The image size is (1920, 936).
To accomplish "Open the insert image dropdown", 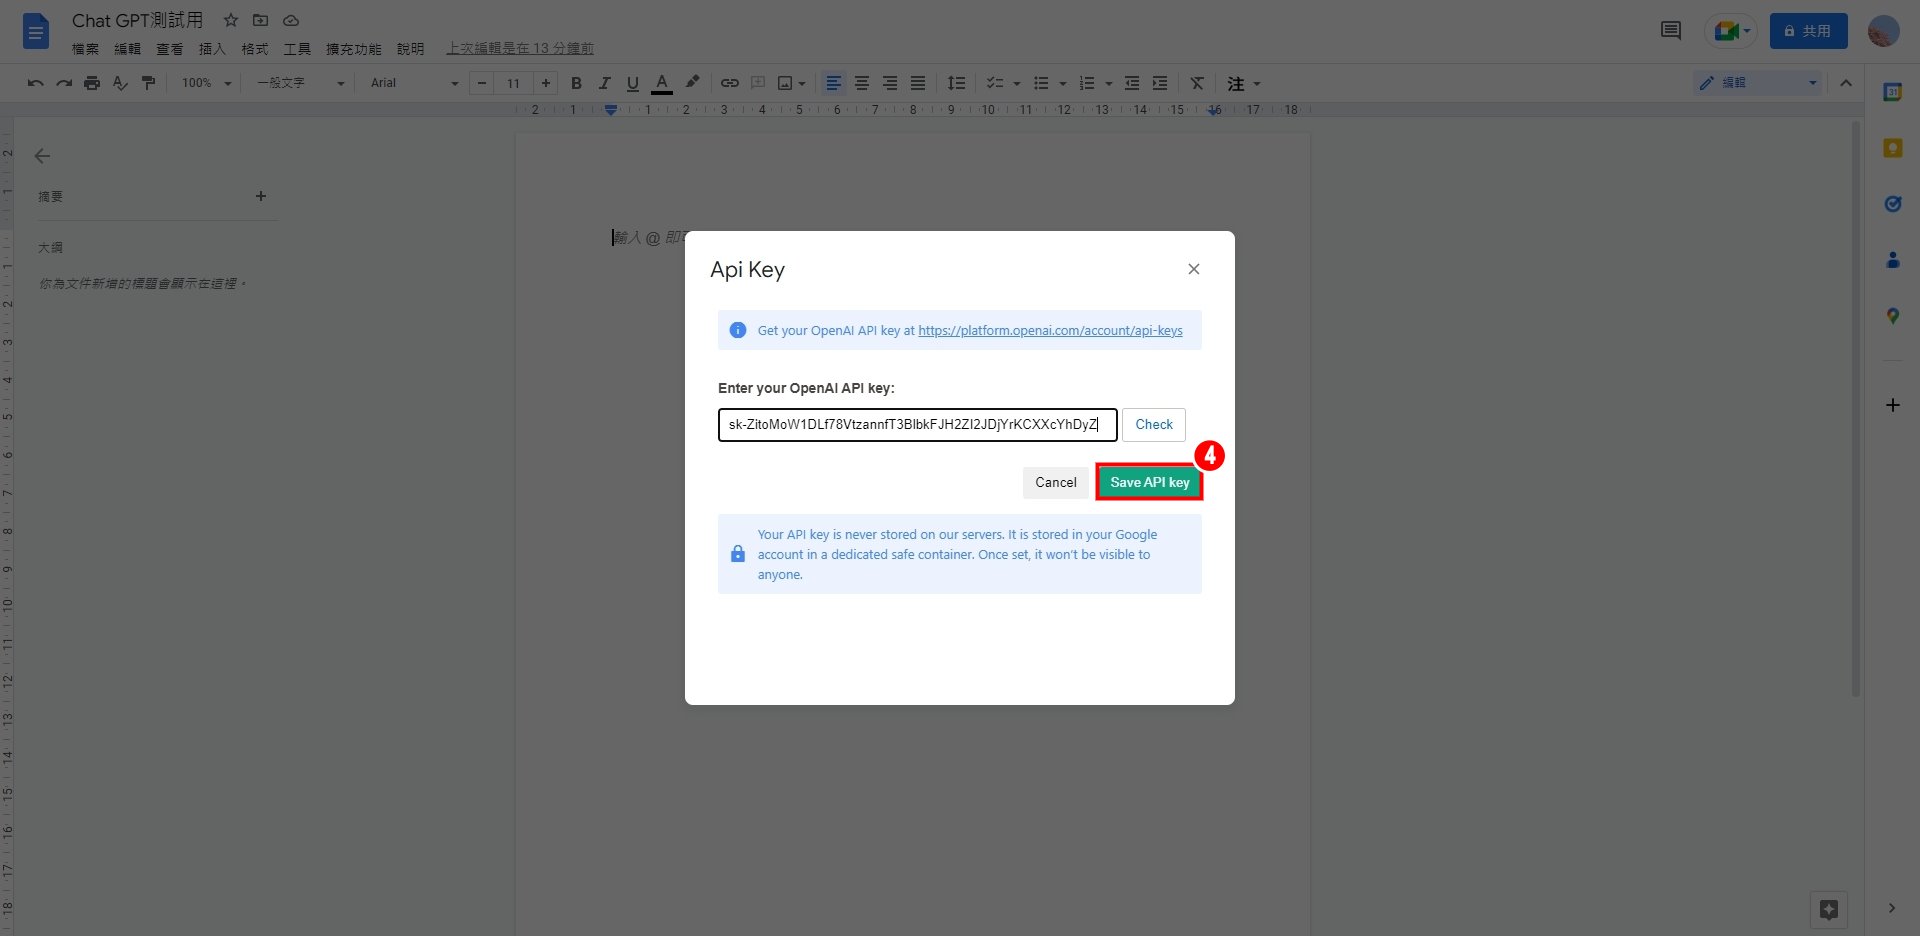I will pos(791,83).
